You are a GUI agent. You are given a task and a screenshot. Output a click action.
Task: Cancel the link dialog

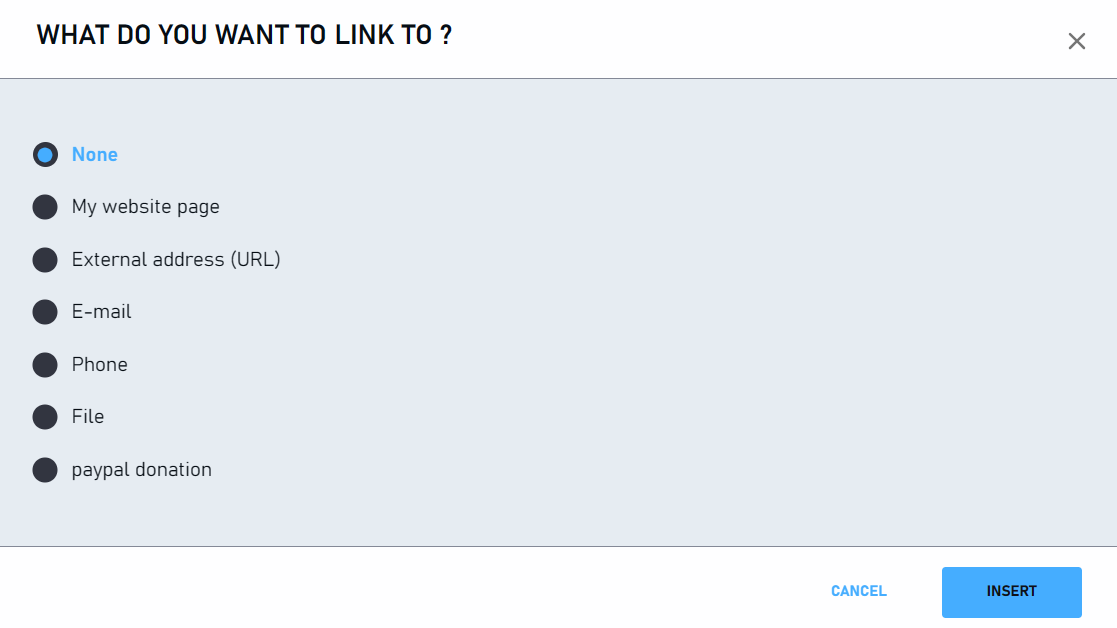click(858, 591)
